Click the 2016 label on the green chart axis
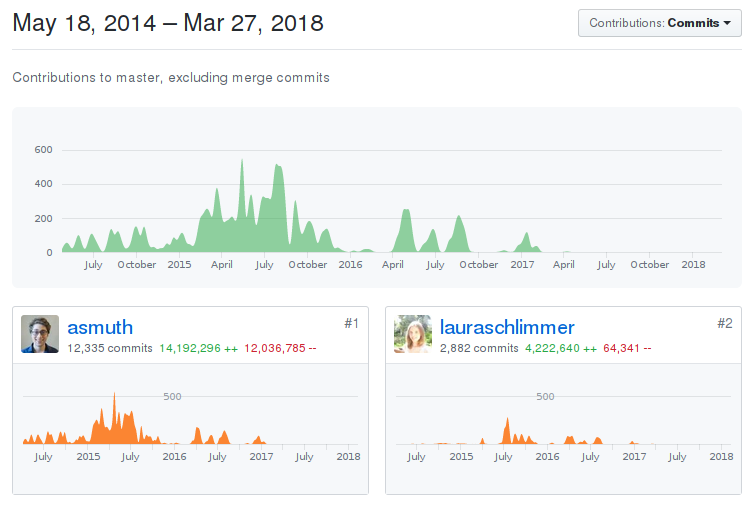This screenshot has width=754, height=505. pyautogui.click(x=350, y=265)
